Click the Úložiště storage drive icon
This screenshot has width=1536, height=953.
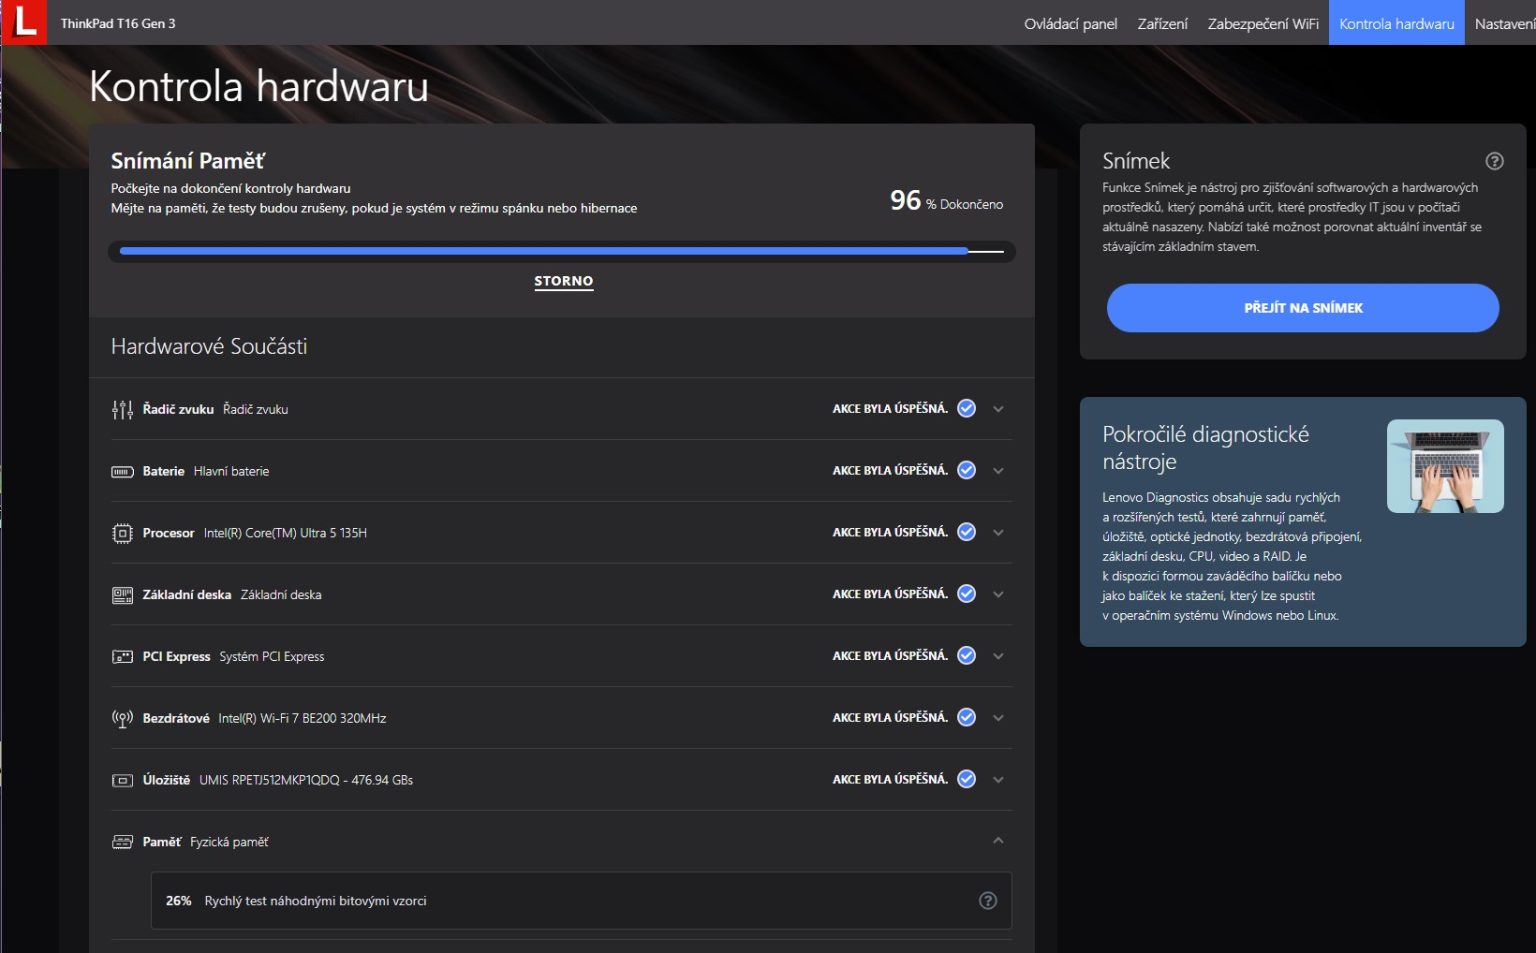point(122,780)
